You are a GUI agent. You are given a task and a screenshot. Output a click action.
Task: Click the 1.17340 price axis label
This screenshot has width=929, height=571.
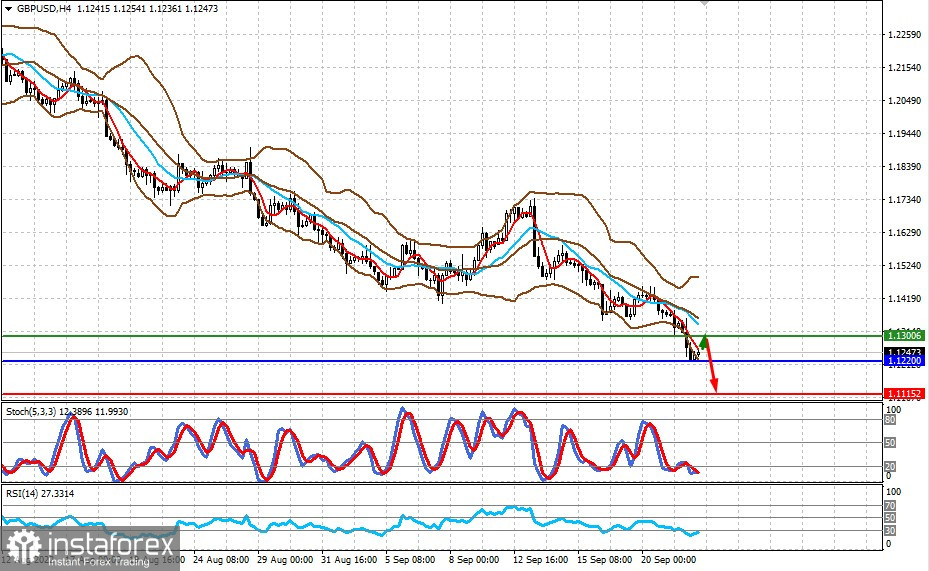905,200
